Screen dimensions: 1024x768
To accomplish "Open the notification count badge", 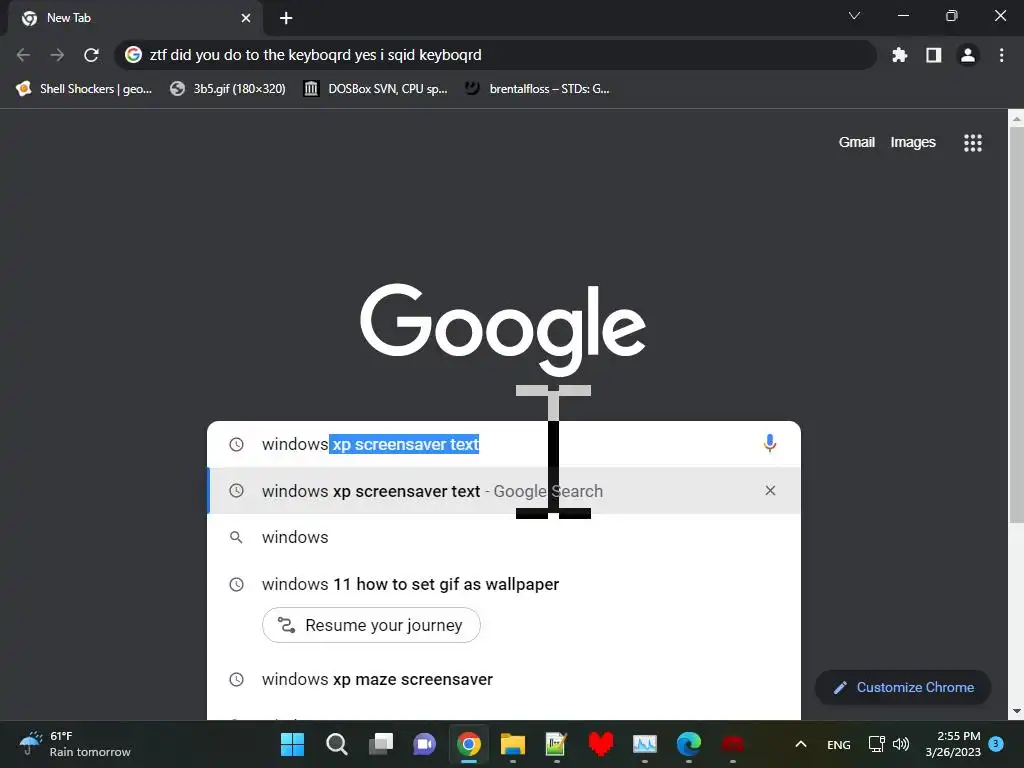I will pos(996,743).
